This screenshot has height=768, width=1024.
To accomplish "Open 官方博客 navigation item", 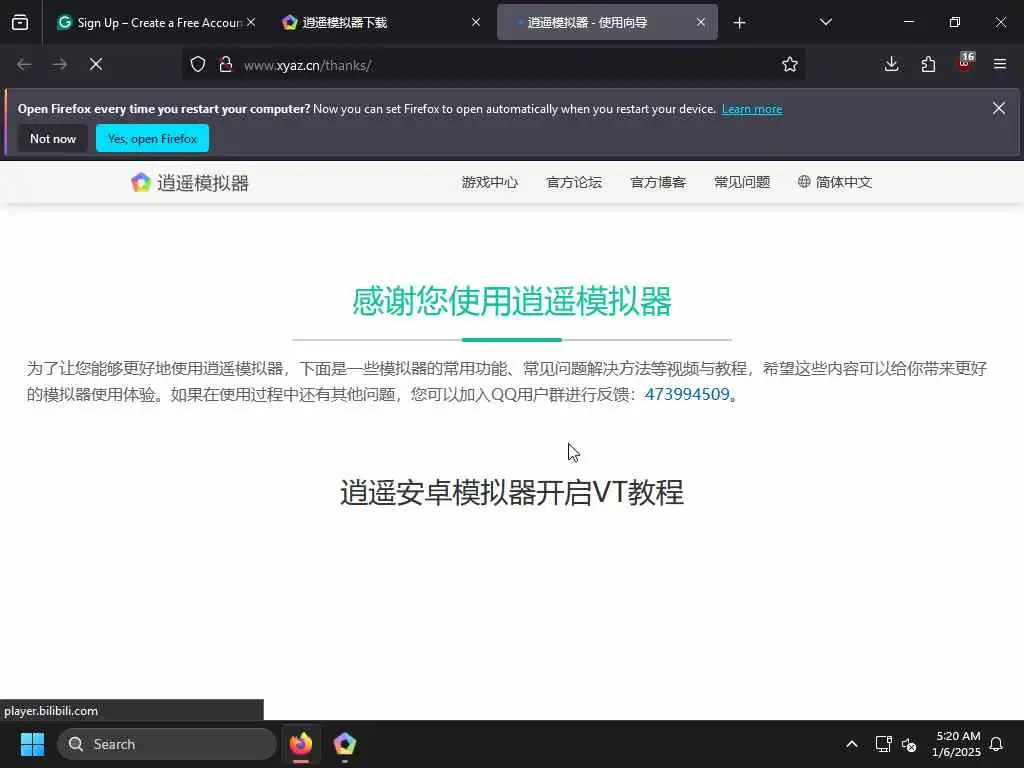I will (658, 182).
